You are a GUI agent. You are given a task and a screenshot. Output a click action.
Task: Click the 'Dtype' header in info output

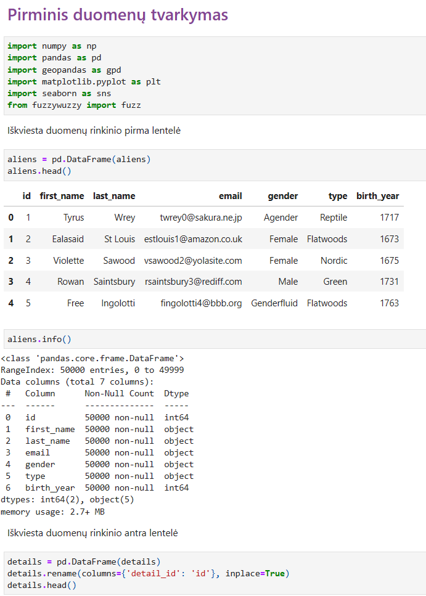[176, 394]
